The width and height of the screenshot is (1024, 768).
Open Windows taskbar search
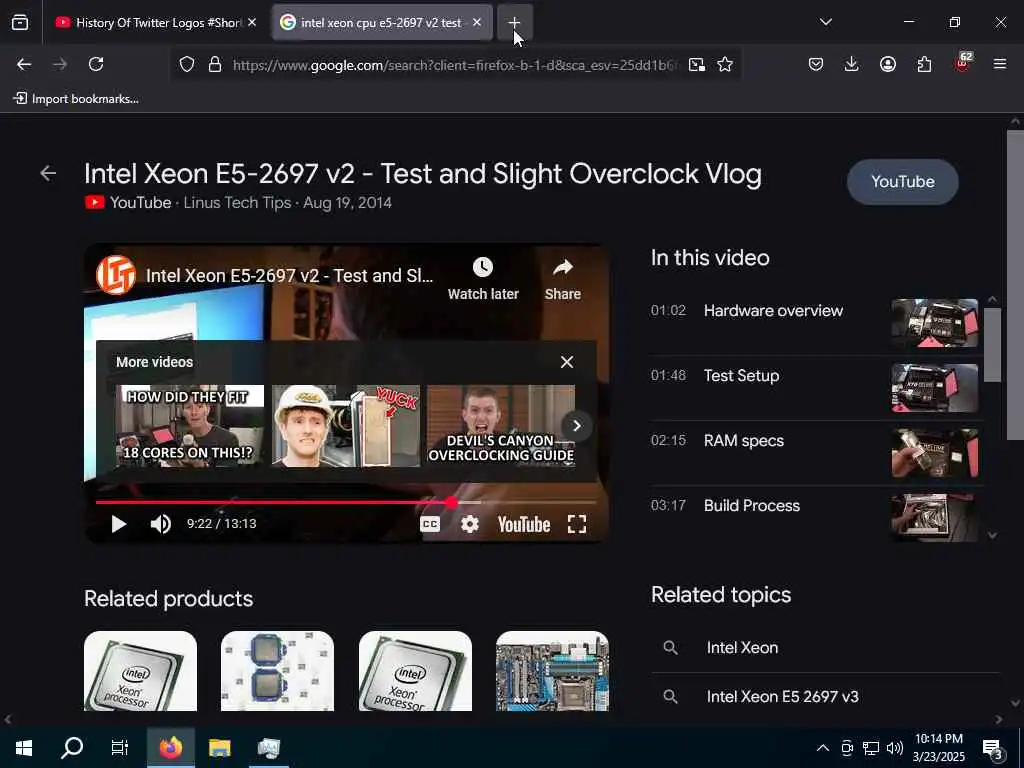72,748
